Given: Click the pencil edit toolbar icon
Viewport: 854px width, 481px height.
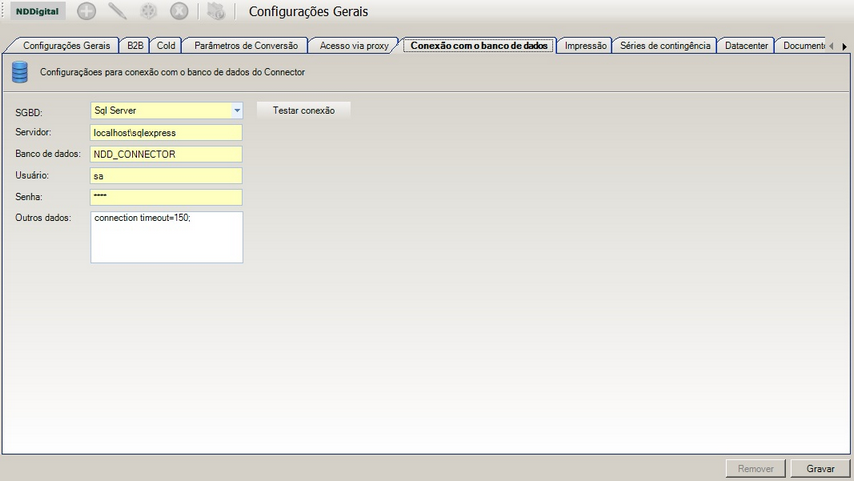Looking at the screenshot, I should [117, 11].
